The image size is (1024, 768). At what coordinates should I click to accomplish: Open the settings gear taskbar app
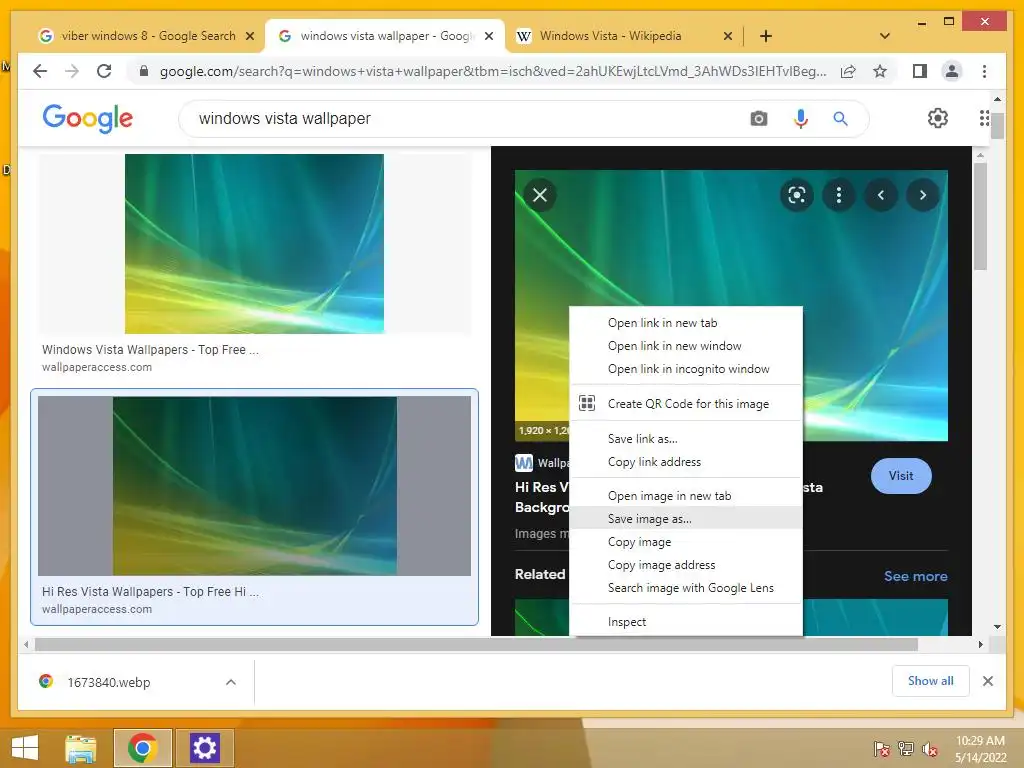[204, 748]
